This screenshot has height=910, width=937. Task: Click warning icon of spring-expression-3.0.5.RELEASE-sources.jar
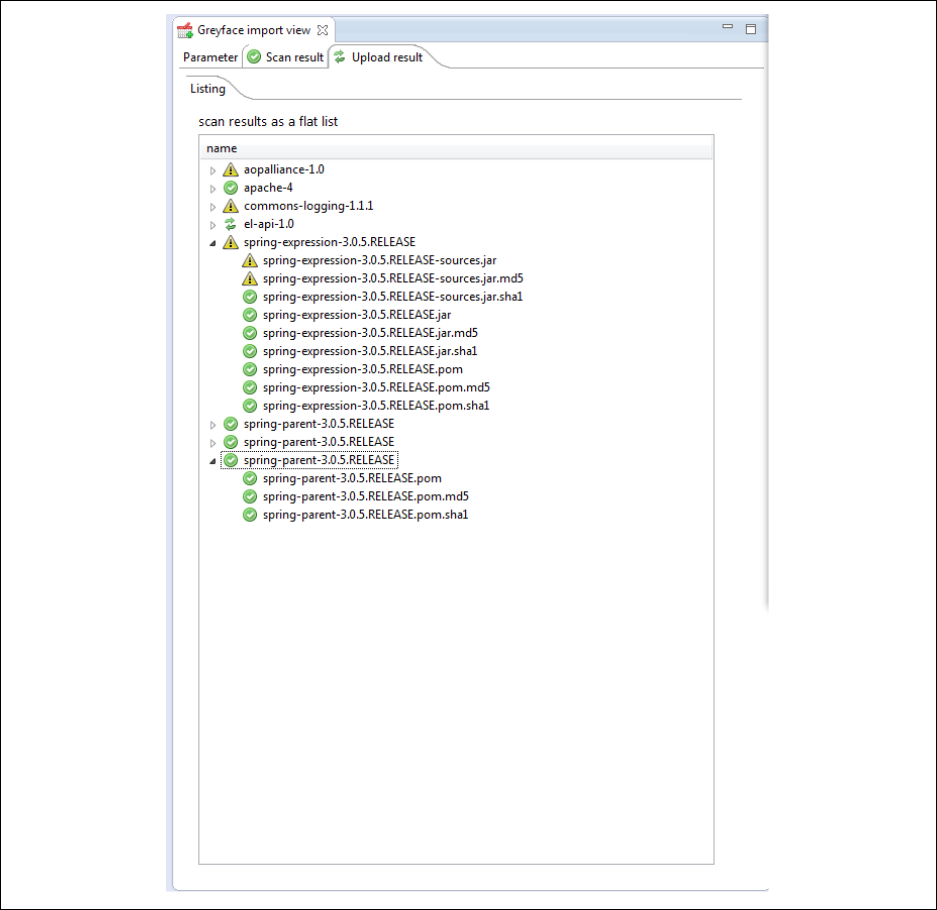click(x=250, y=260)
